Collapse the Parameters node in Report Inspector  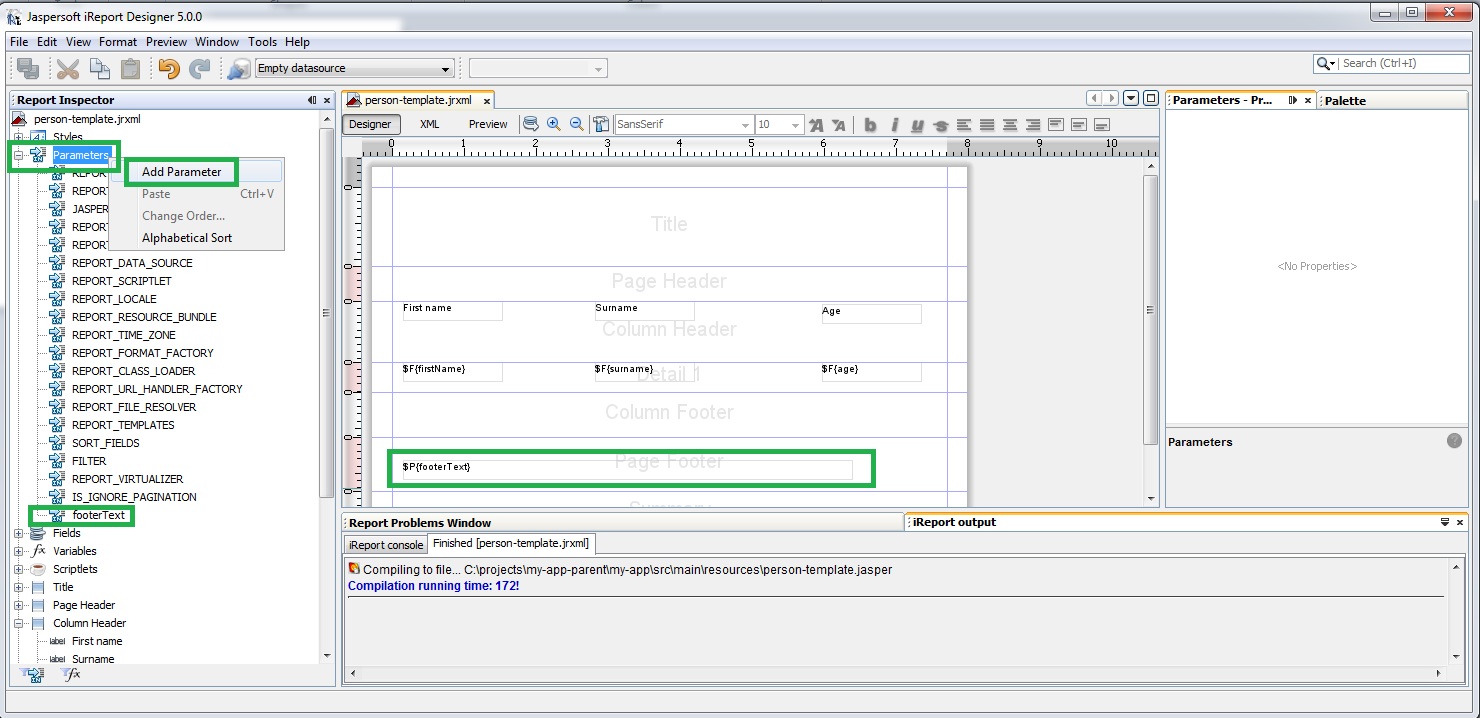[16, 155]
